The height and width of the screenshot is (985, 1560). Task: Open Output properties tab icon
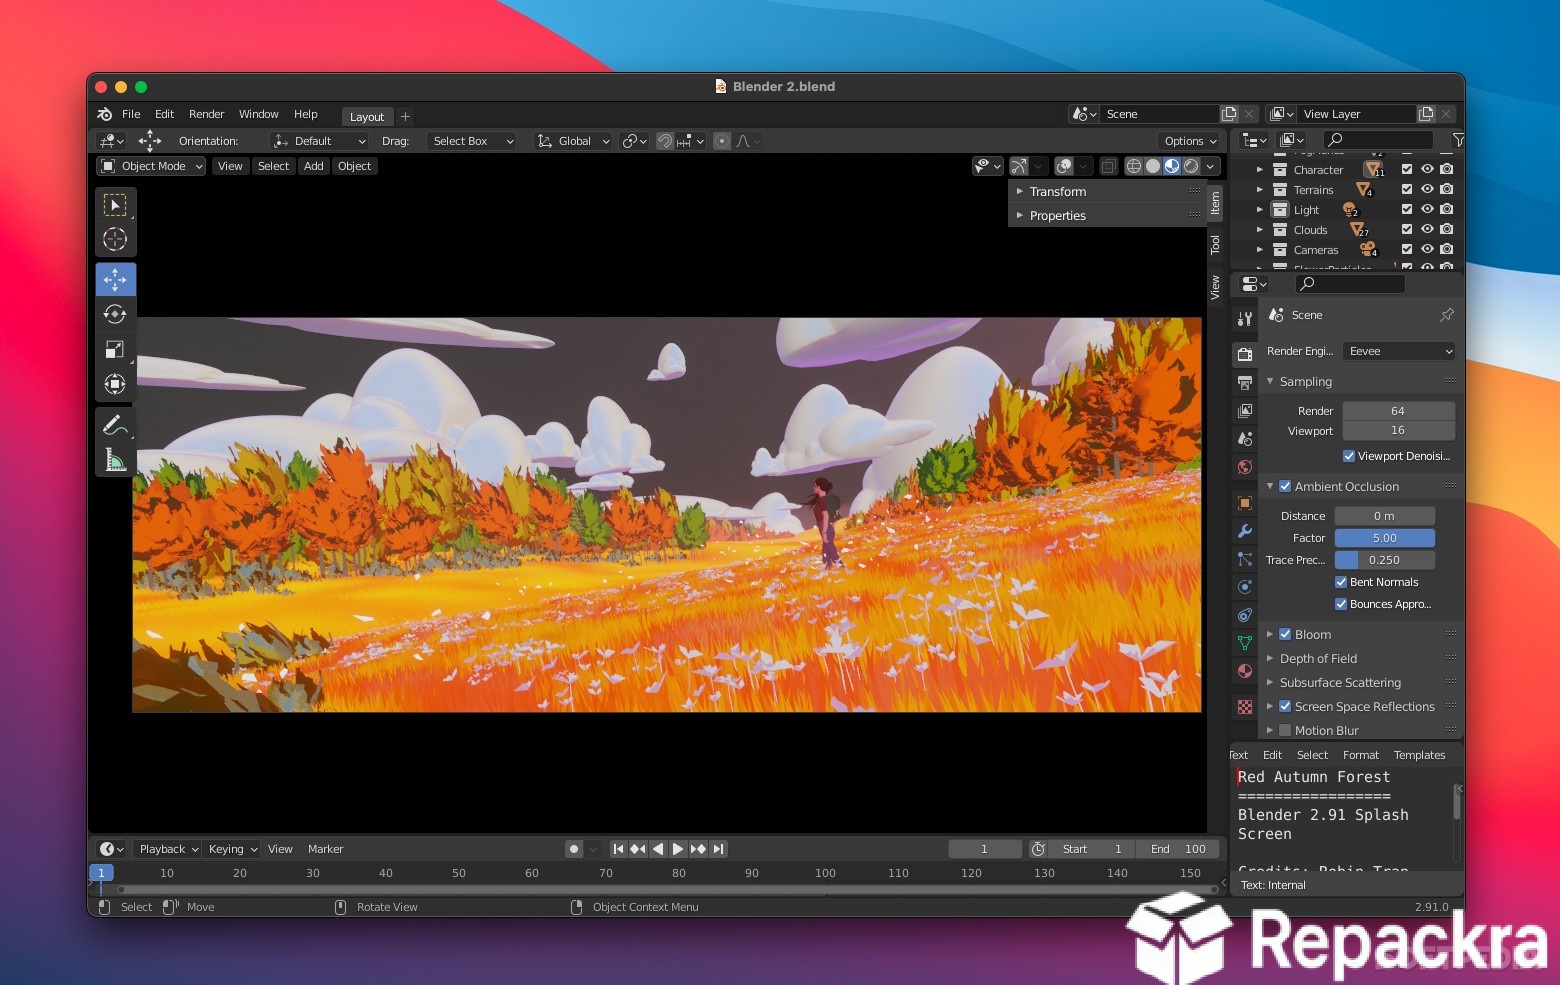[x=1245, y=383]
